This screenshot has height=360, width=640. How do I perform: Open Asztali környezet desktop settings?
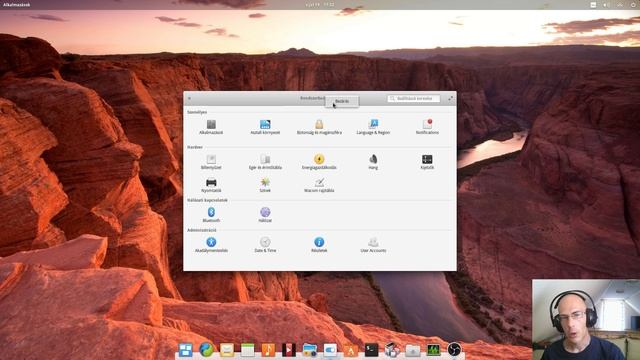[x=265, y=127]
